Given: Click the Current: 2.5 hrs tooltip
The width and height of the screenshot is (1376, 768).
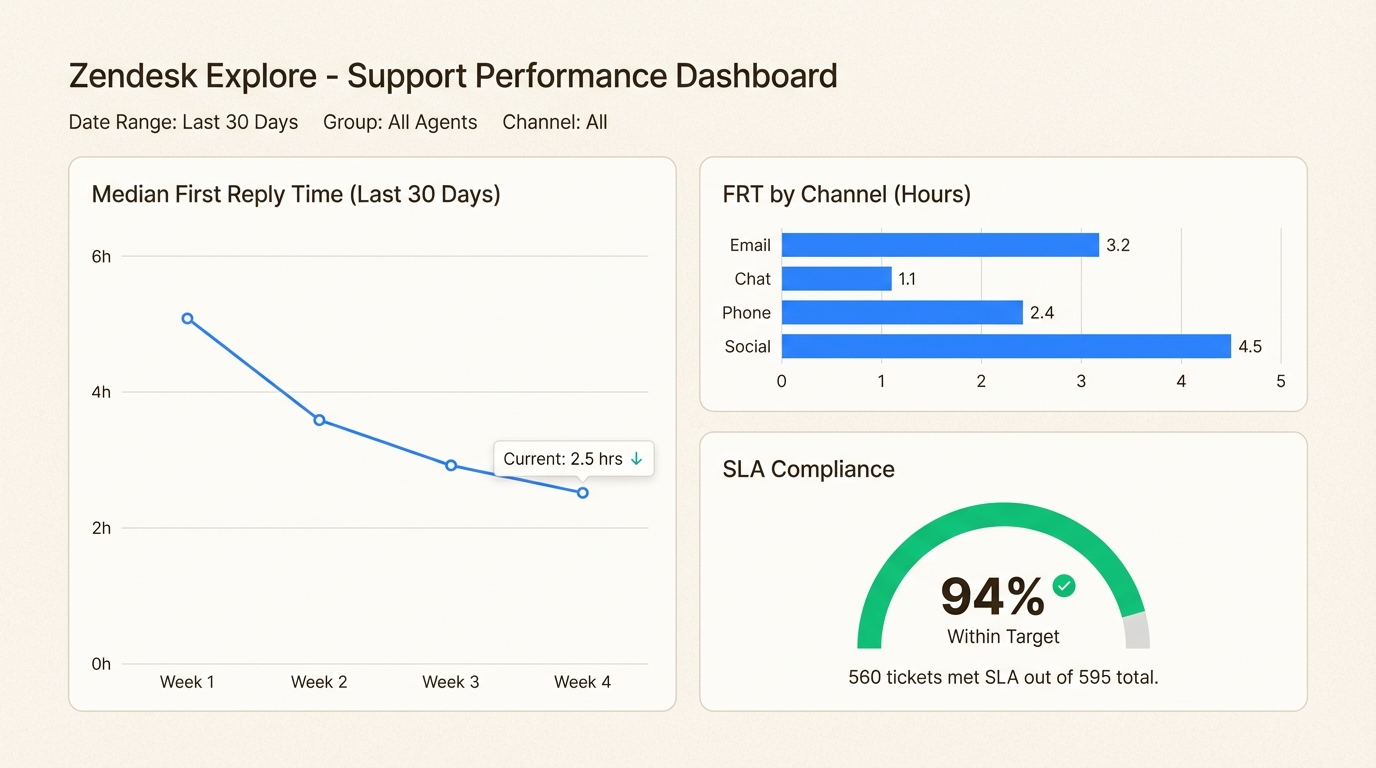Looking at the screenshot, I should pos(563,459).
